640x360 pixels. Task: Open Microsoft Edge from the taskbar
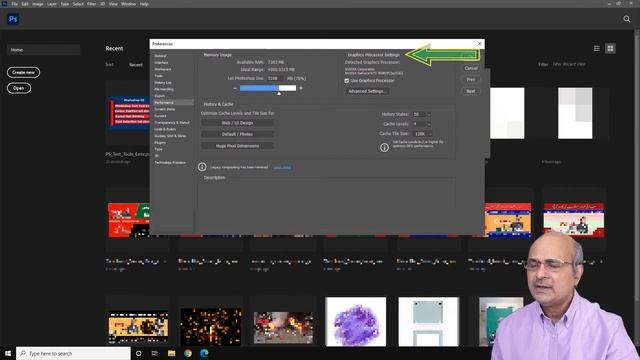point(204,353)
